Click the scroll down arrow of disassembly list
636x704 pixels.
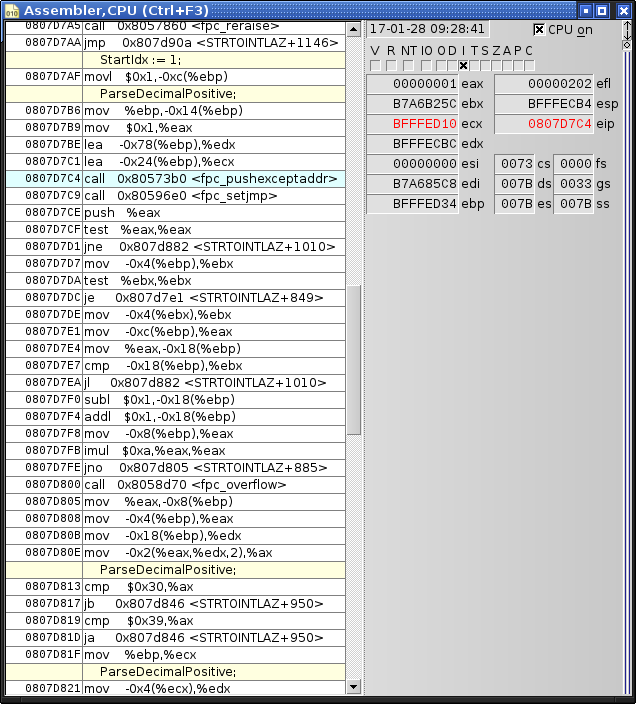353,687
